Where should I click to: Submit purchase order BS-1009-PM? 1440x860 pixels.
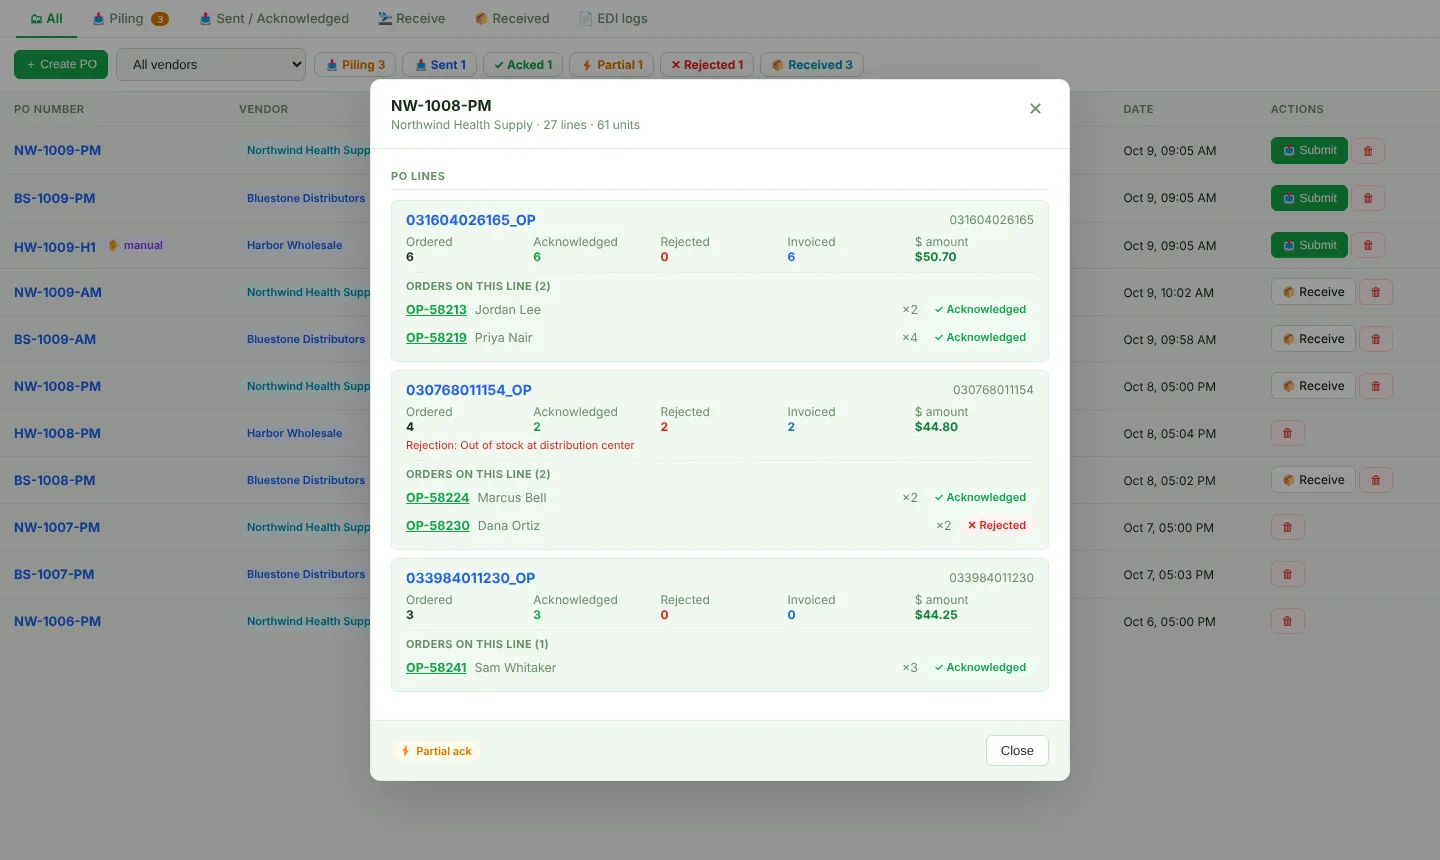point(1309,198)
